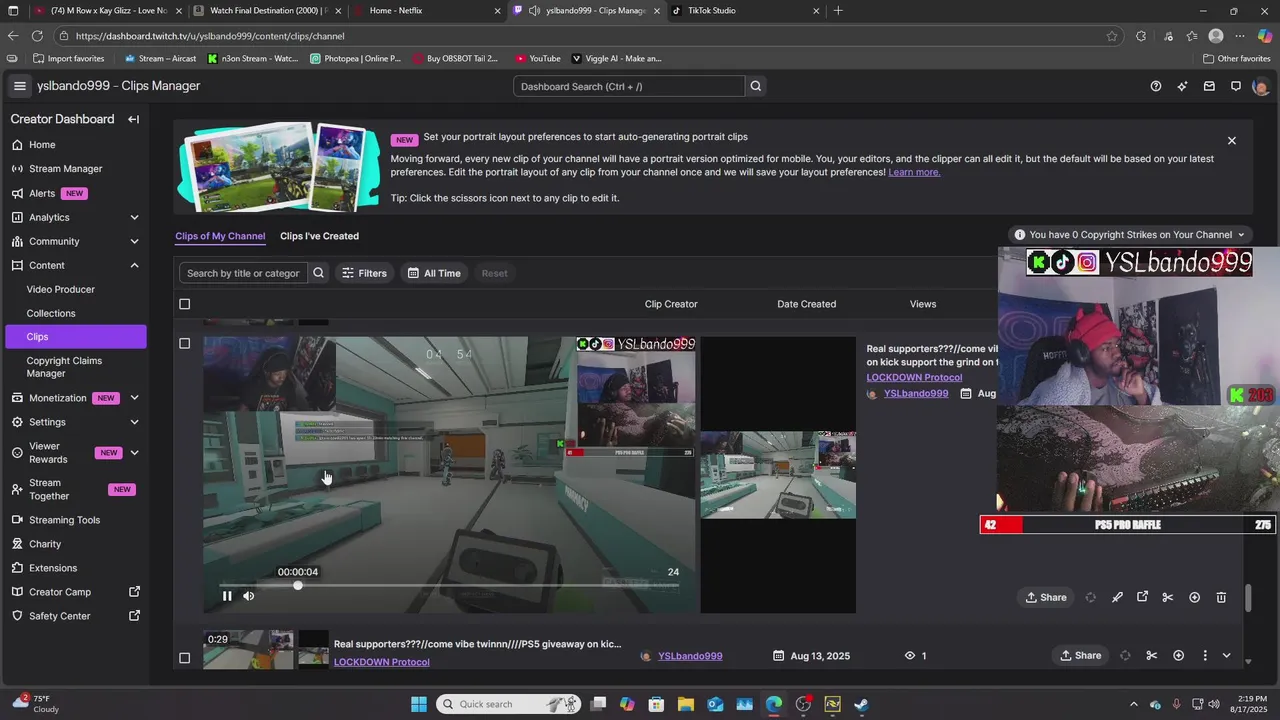Viewport: 1280px width, 720px height.
Task: Open Microsoft Edge taskbar icon
Action: pyautogui.click(x=774, y=704)
